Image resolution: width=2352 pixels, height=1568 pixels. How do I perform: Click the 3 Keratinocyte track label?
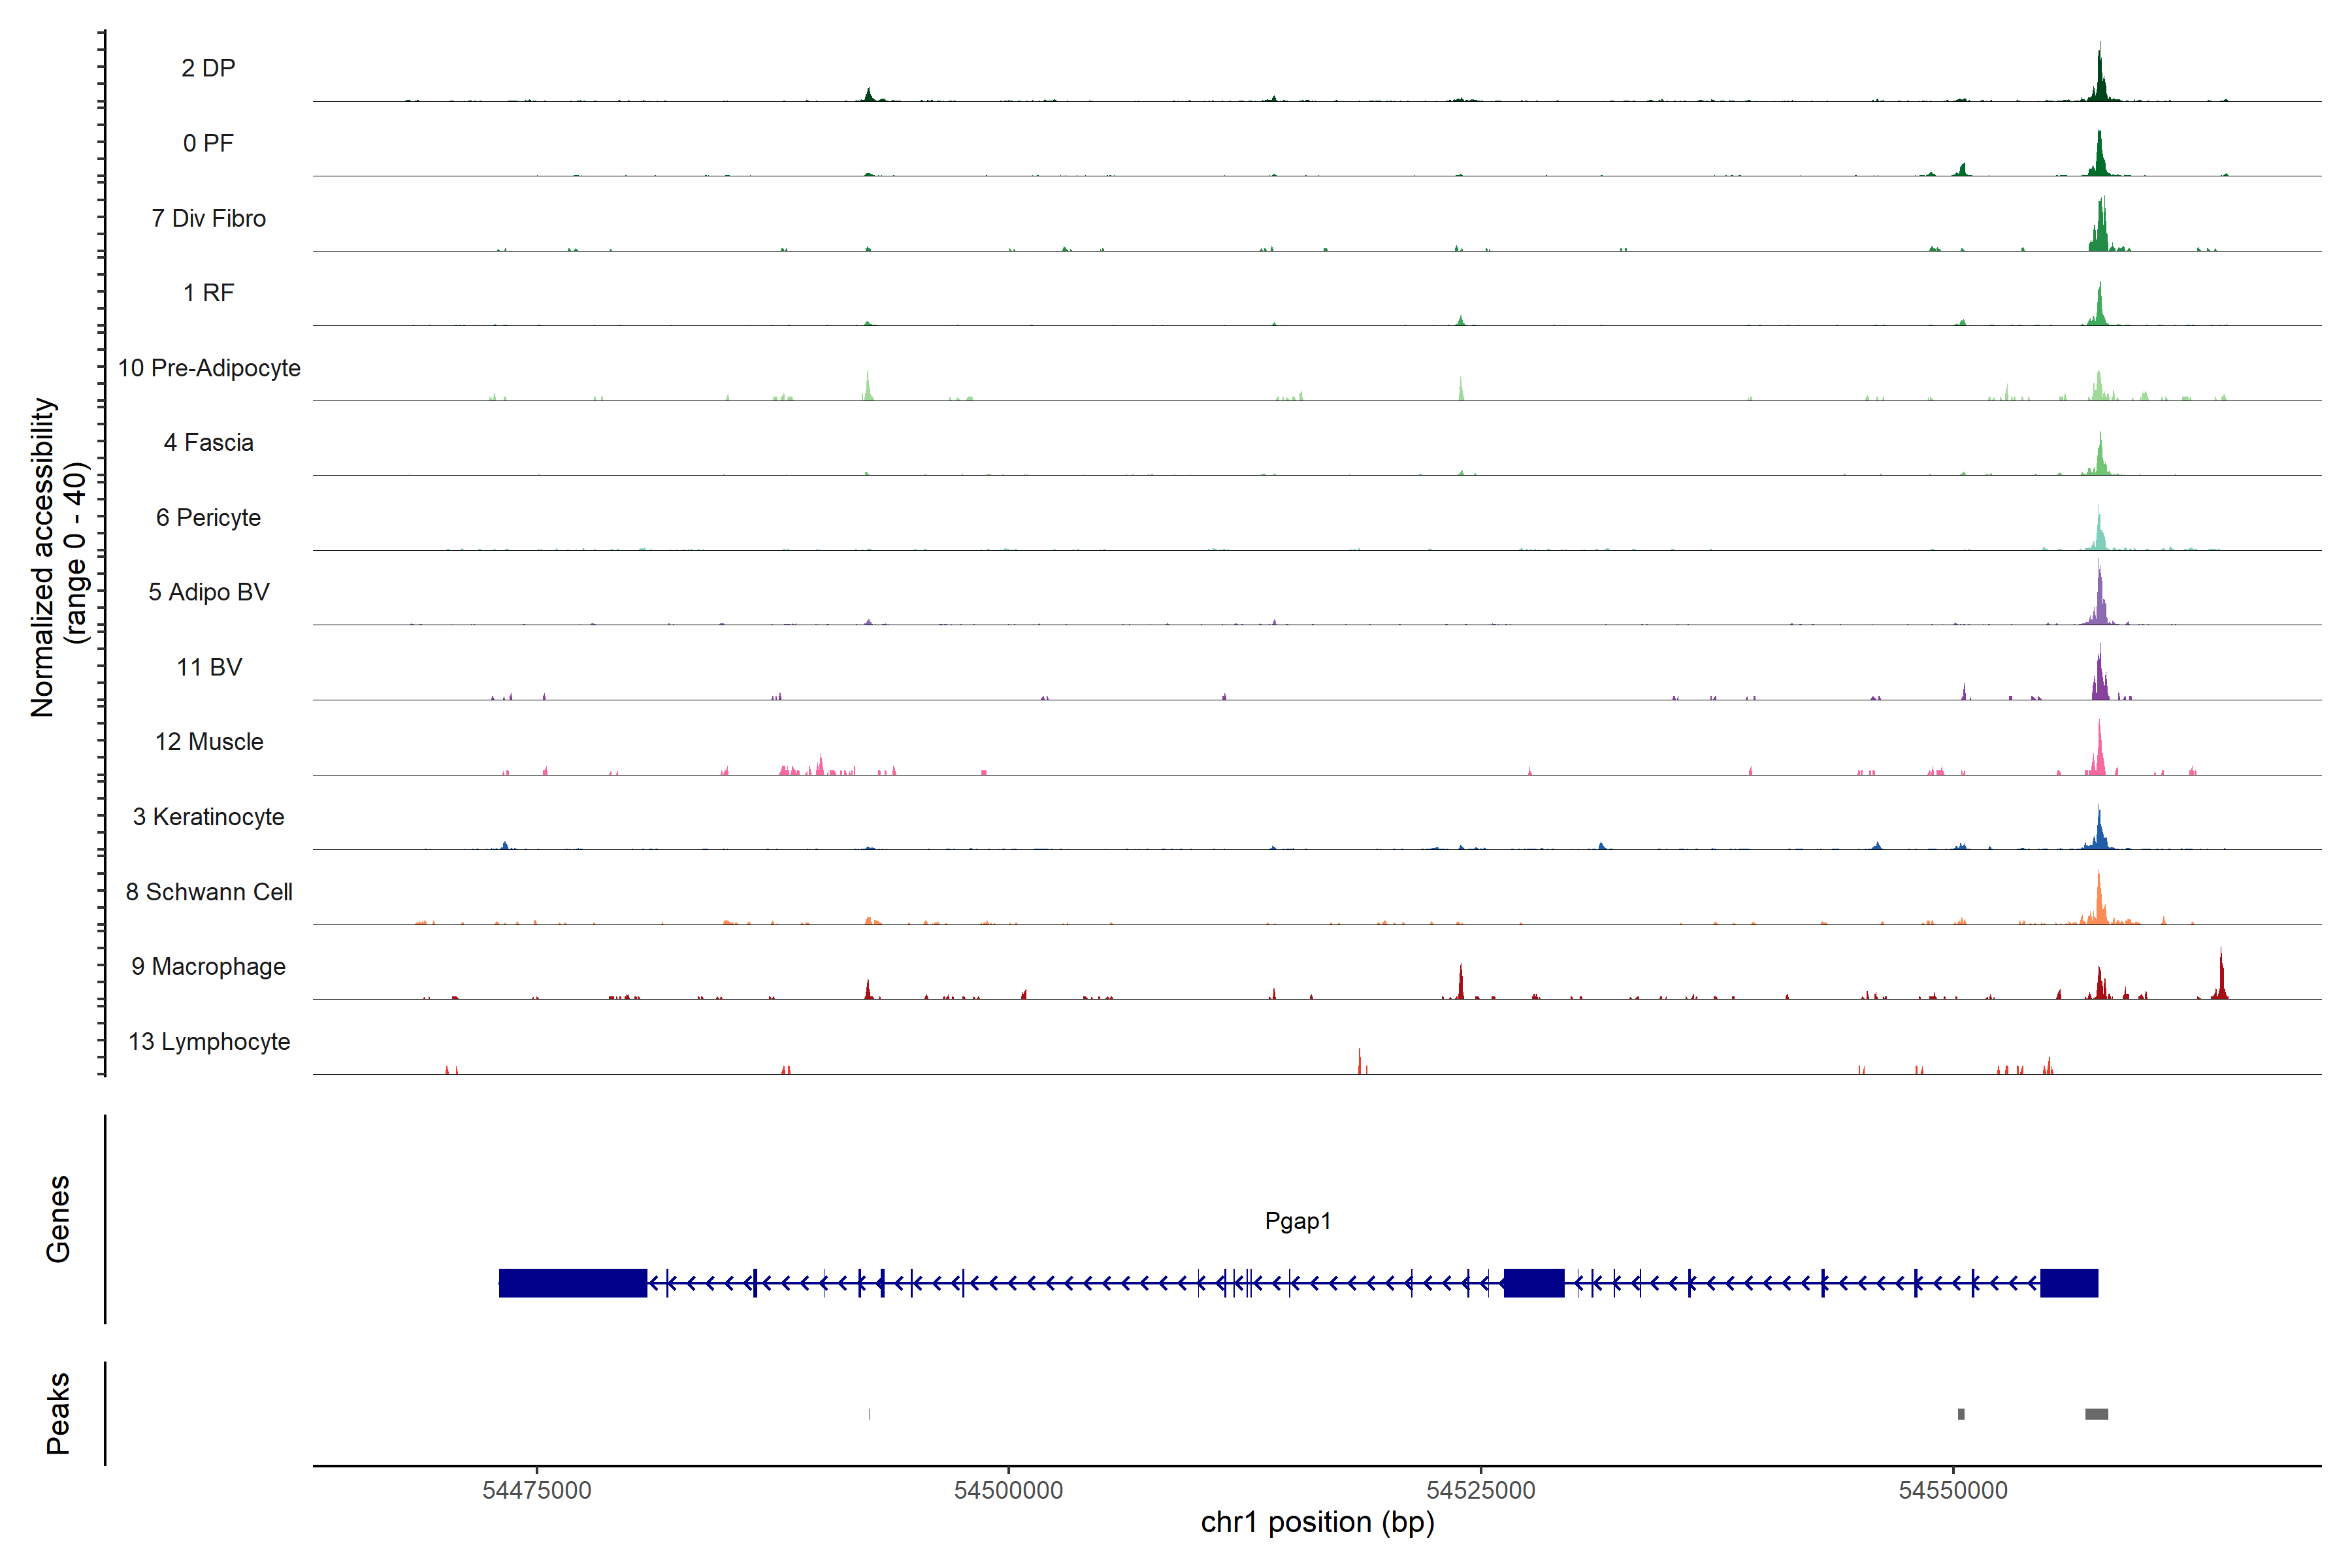pos(208,817)
